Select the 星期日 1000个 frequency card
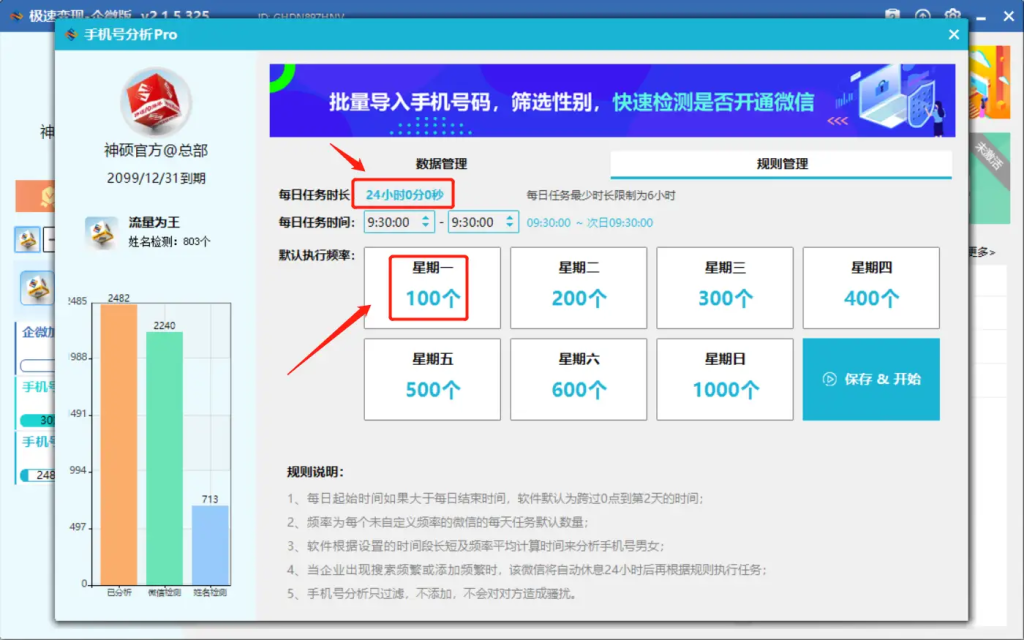The width and height of the screenshot is (1024, 640). (x=725, y=379)
